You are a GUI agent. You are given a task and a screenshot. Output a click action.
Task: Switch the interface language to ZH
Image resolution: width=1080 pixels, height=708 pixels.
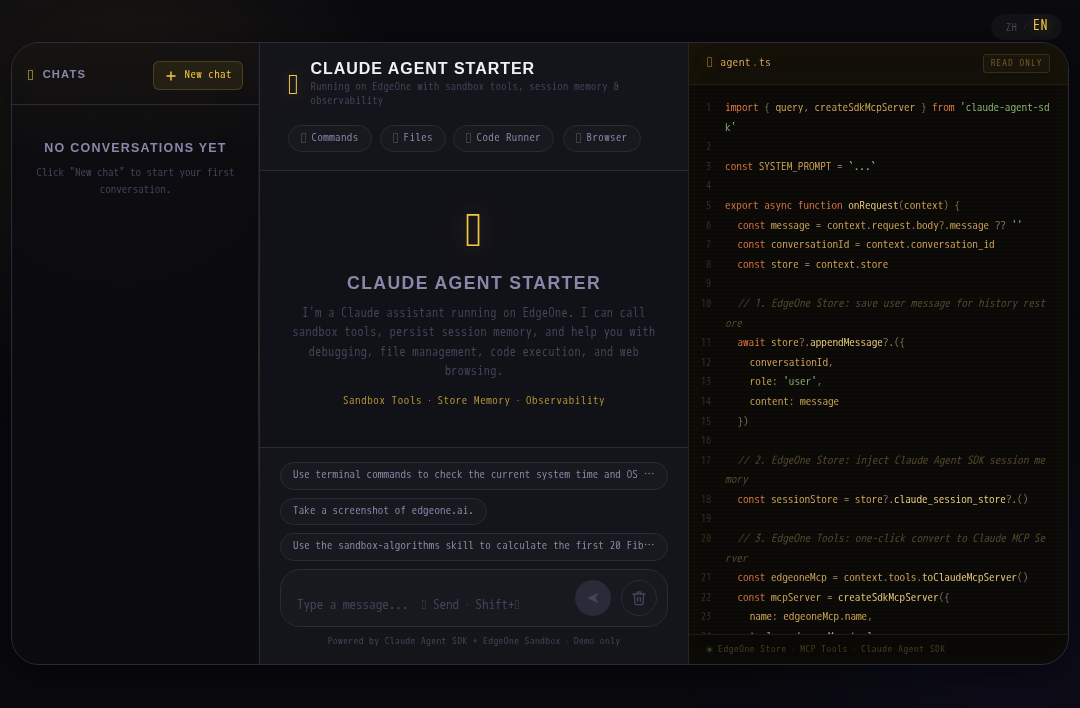[1011, 28]
